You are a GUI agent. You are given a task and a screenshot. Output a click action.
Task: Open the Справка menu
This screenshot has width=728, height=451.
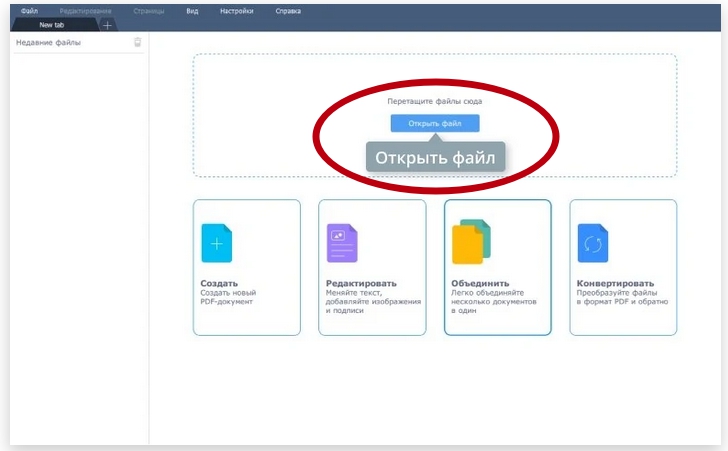tap(288, 11)
